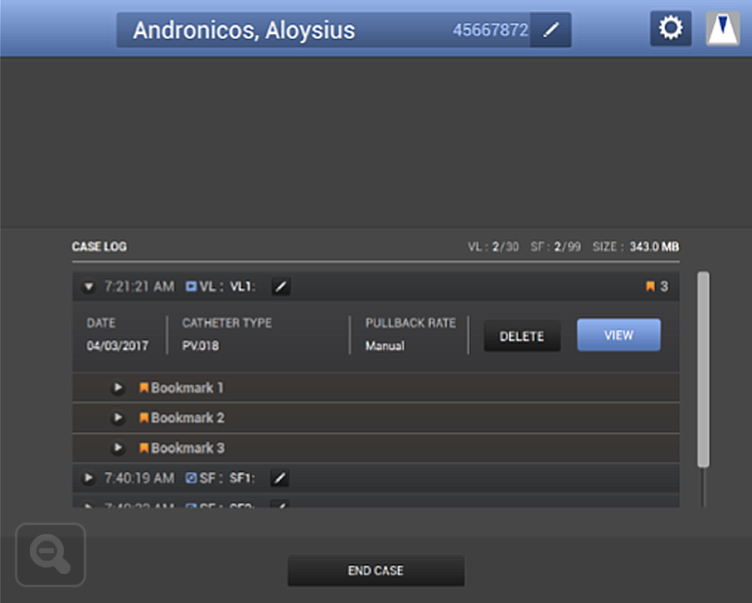Click the VL1: label text
The height and width of the screenshot is (603, 752).
click(x=242, y=286)
